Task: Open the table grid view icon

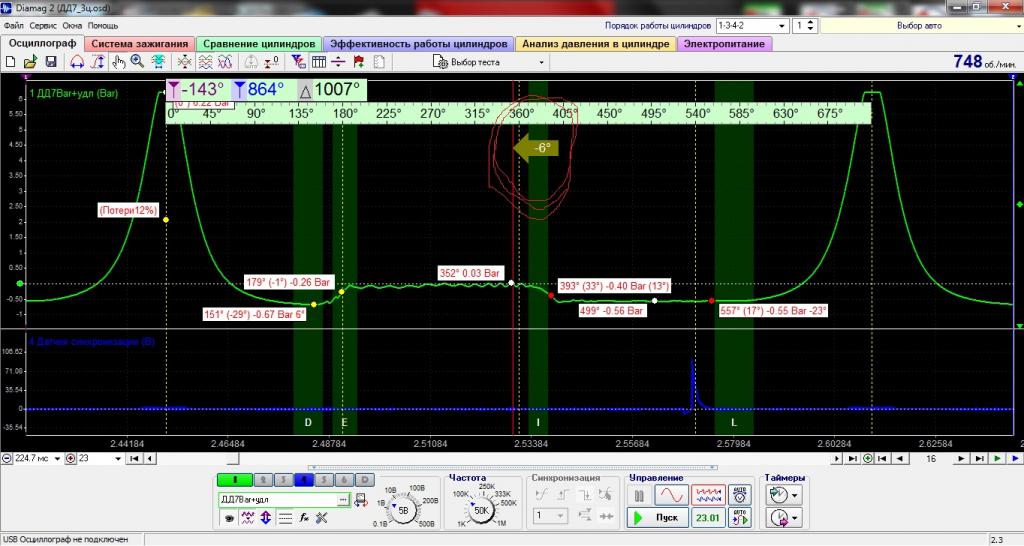Action: [x=319, y=62]
